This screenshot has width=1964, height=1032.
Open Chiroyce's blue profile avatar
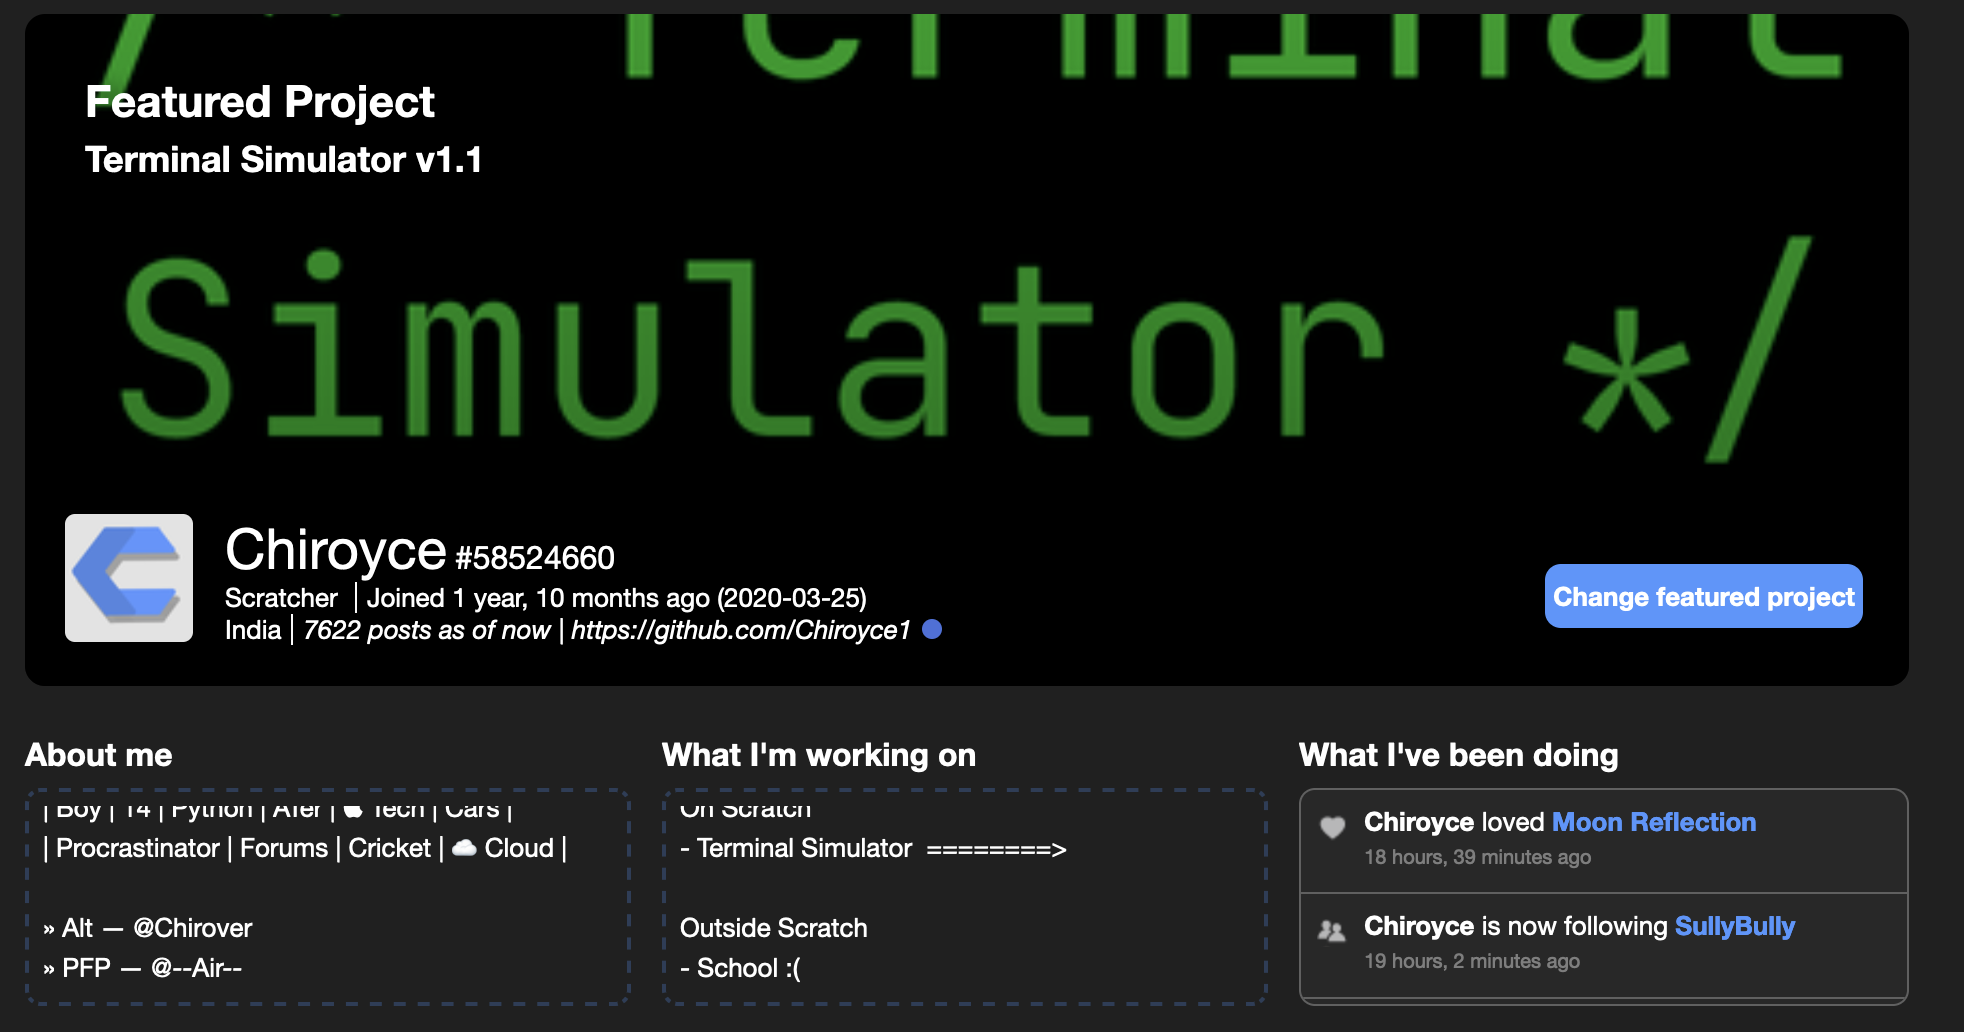point(129,578)
